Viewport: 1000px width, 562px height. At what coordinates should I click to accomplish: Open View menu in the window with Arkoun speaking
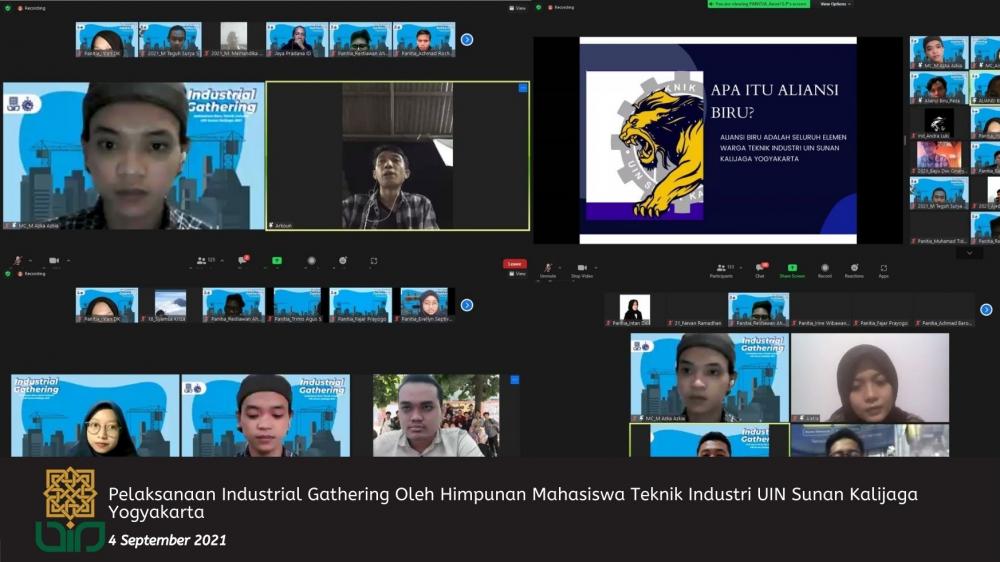click(517, 8)
